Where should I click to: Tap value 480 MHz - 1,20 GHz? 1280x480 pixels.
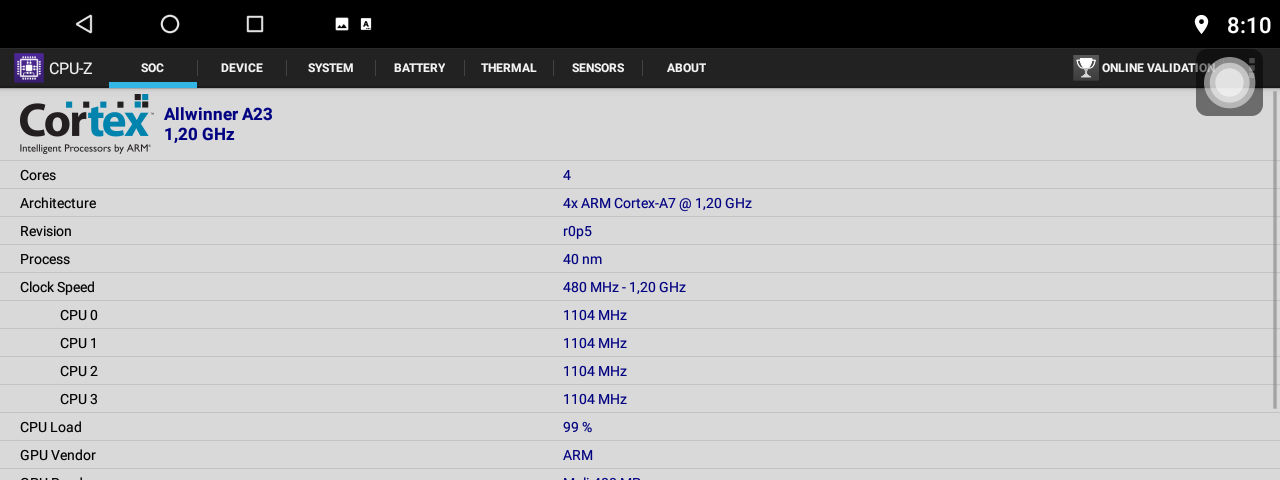coord(624,287)
